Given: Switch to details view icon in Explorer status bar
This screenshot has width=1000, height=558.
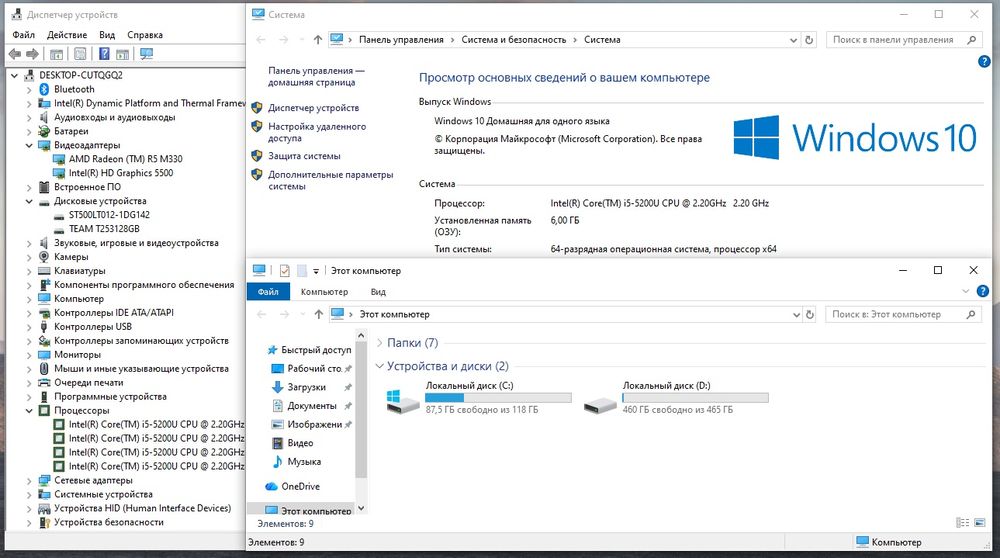Looking at the screenshot, I should pos(962,523).
